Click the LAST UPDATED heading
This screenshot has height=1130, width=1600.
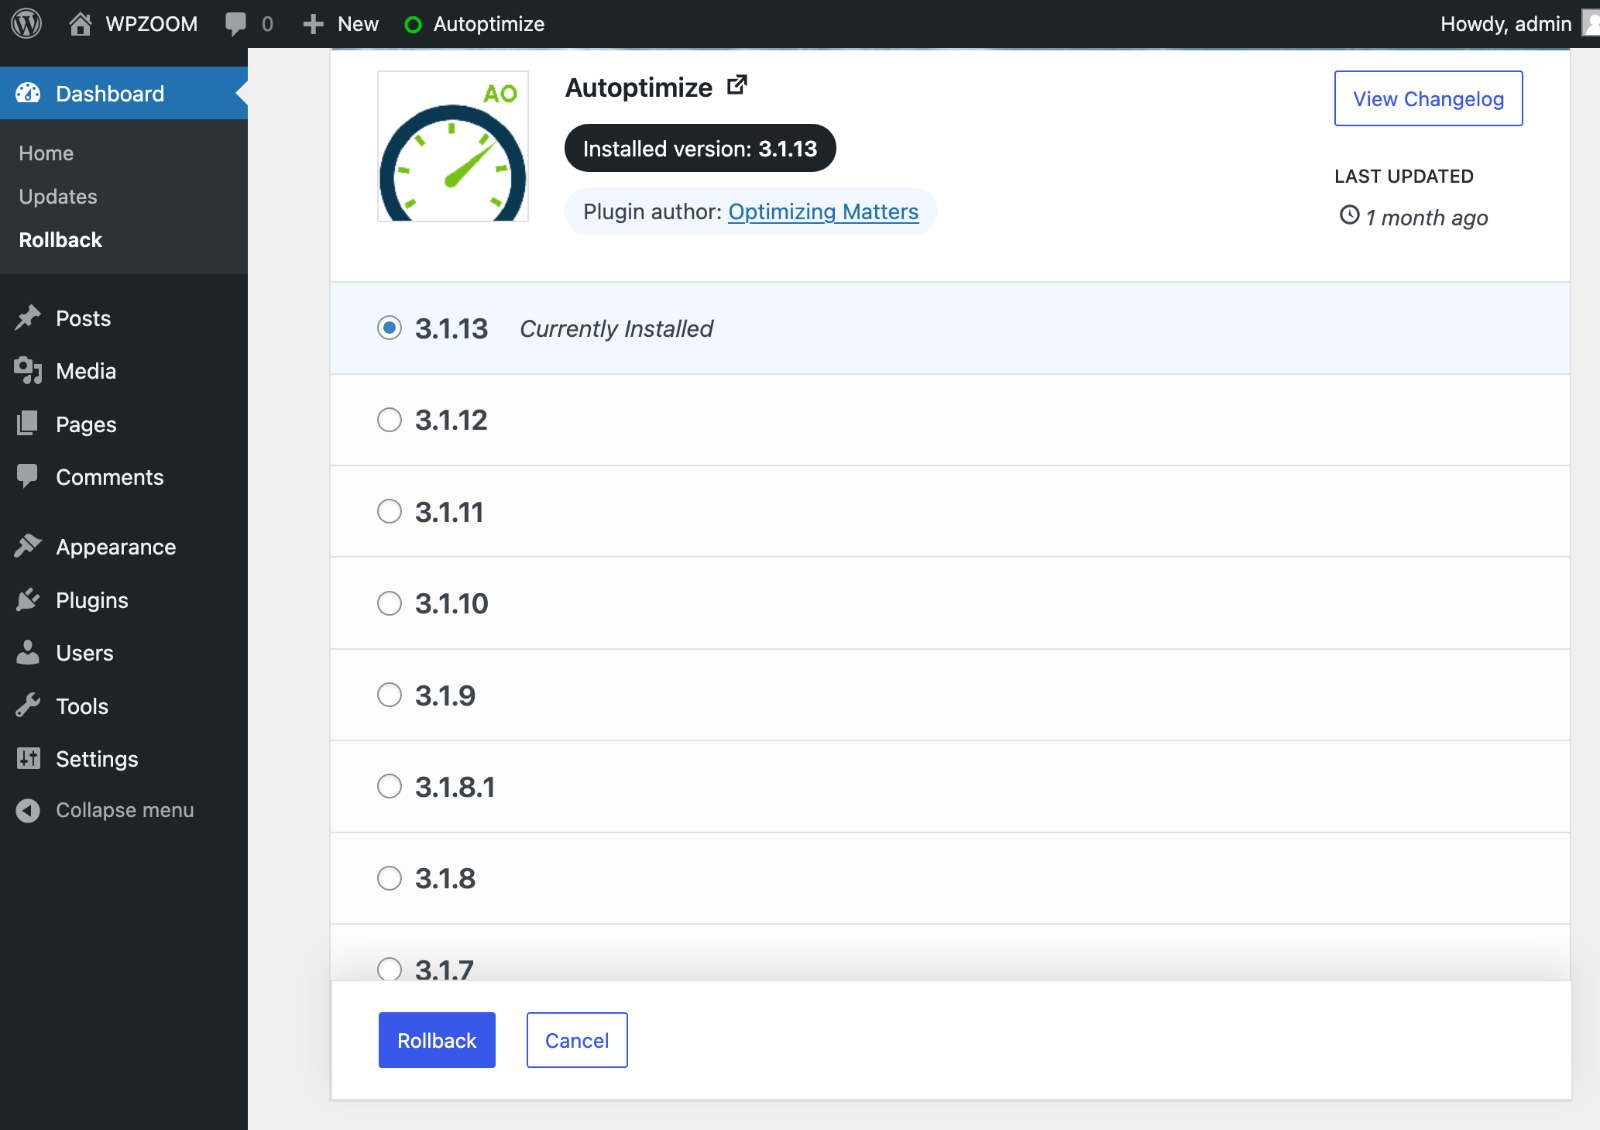coord(1404,176)
